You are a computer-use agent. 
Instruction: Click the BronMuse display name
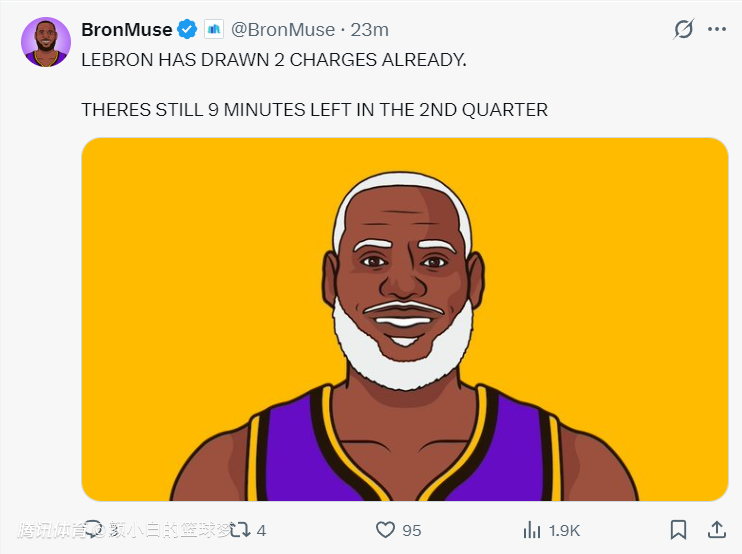coord(126,29)
